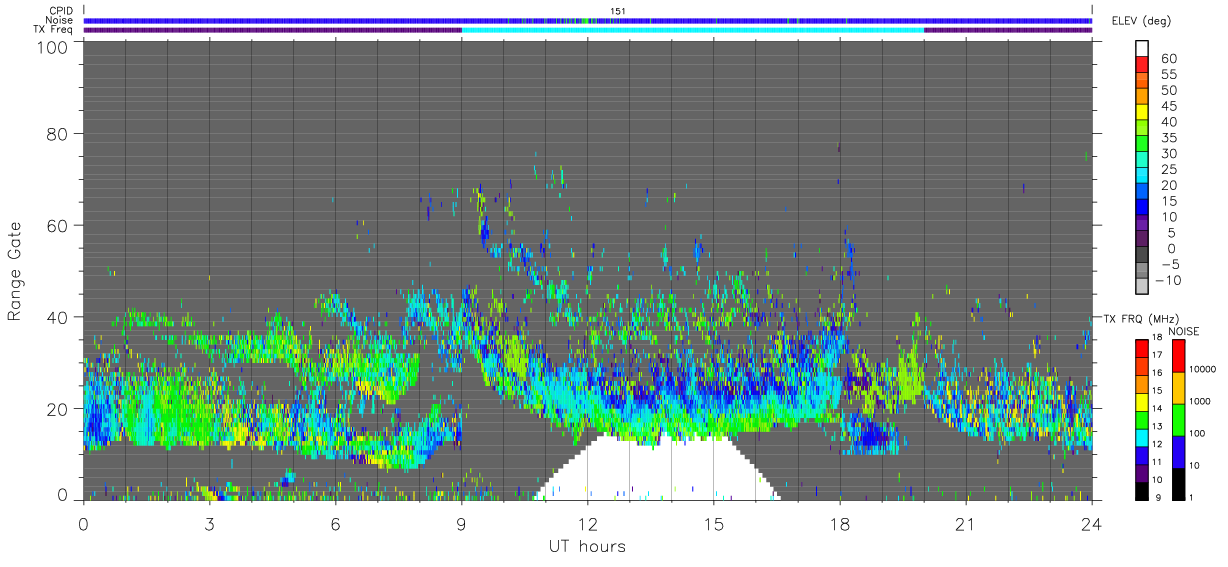1228x567 pixels.
Task: Click the 9 label on TX FRQ scale
Action: click(1156, 500)
